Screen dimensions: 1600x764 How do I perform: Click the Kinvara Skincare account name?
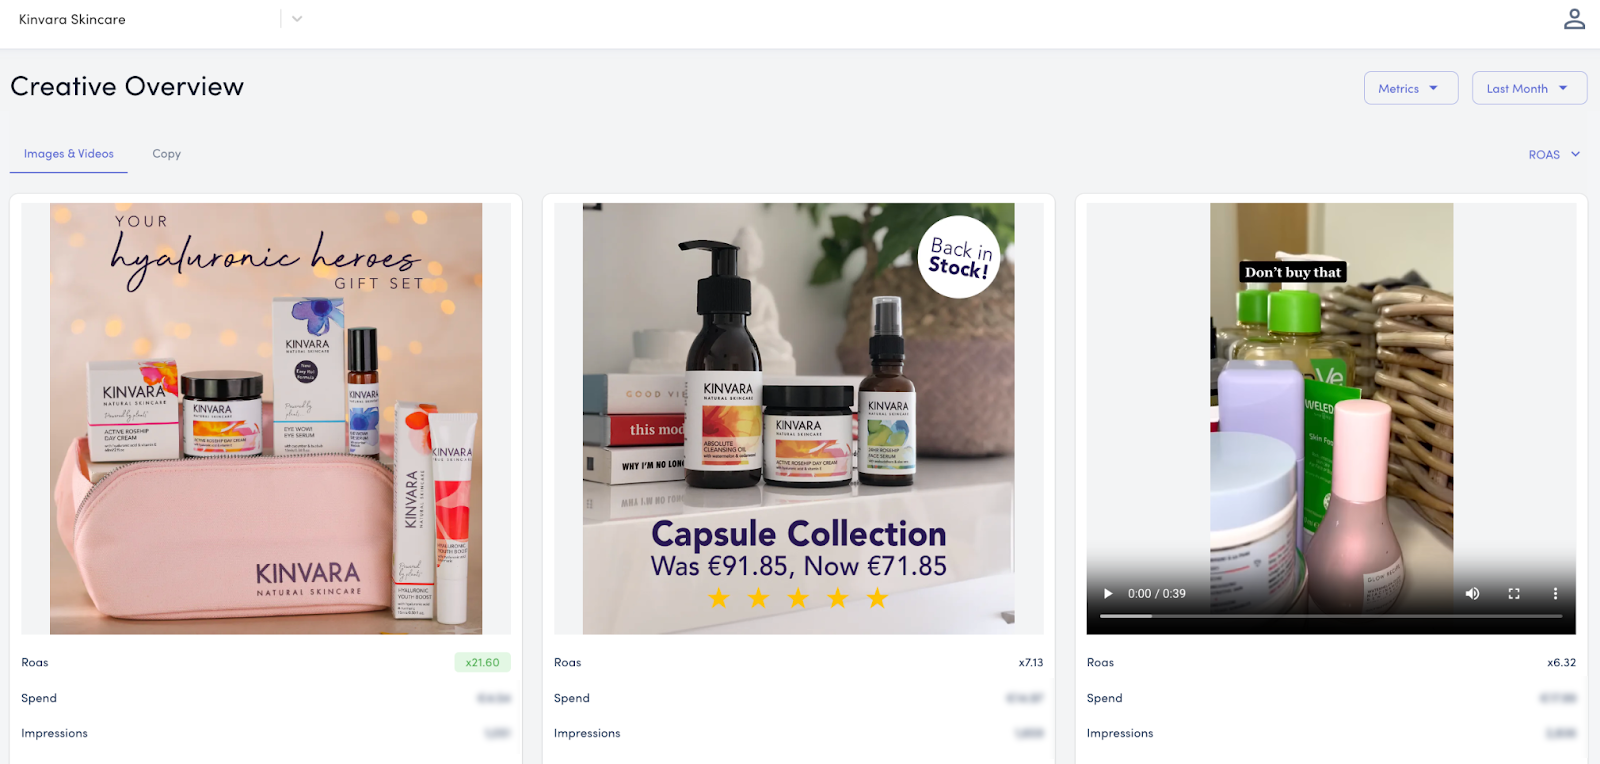tap(72, 19)
